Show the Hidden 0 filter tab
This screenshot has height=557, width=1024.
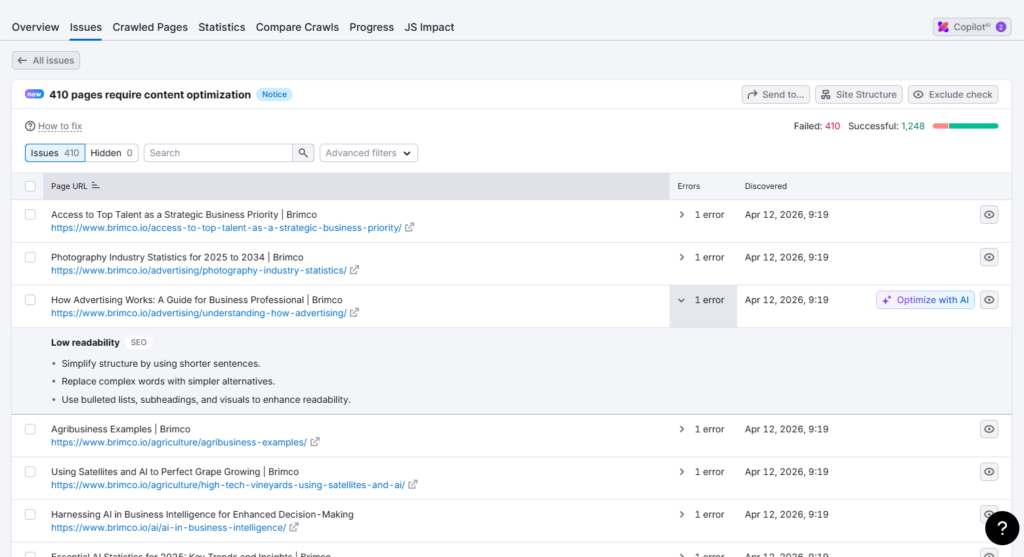112,153
